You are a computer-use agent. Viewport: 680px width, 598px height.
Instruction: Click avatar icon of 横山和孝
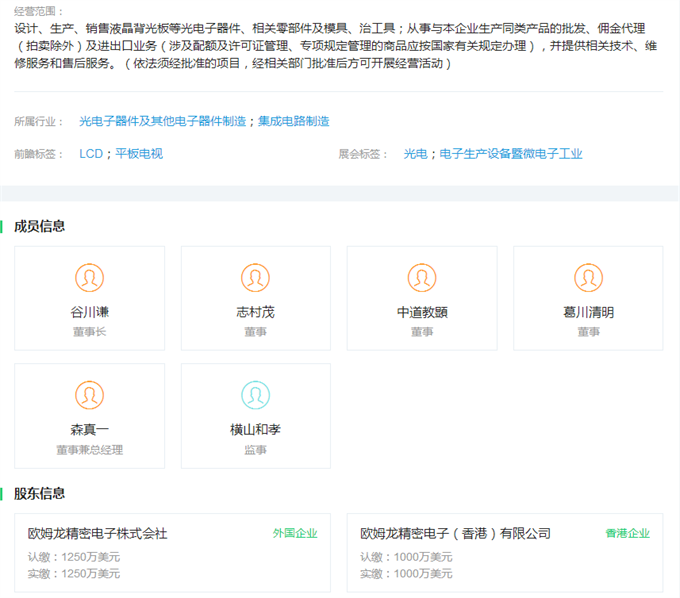pyautogui.click(x=255, y=395)
